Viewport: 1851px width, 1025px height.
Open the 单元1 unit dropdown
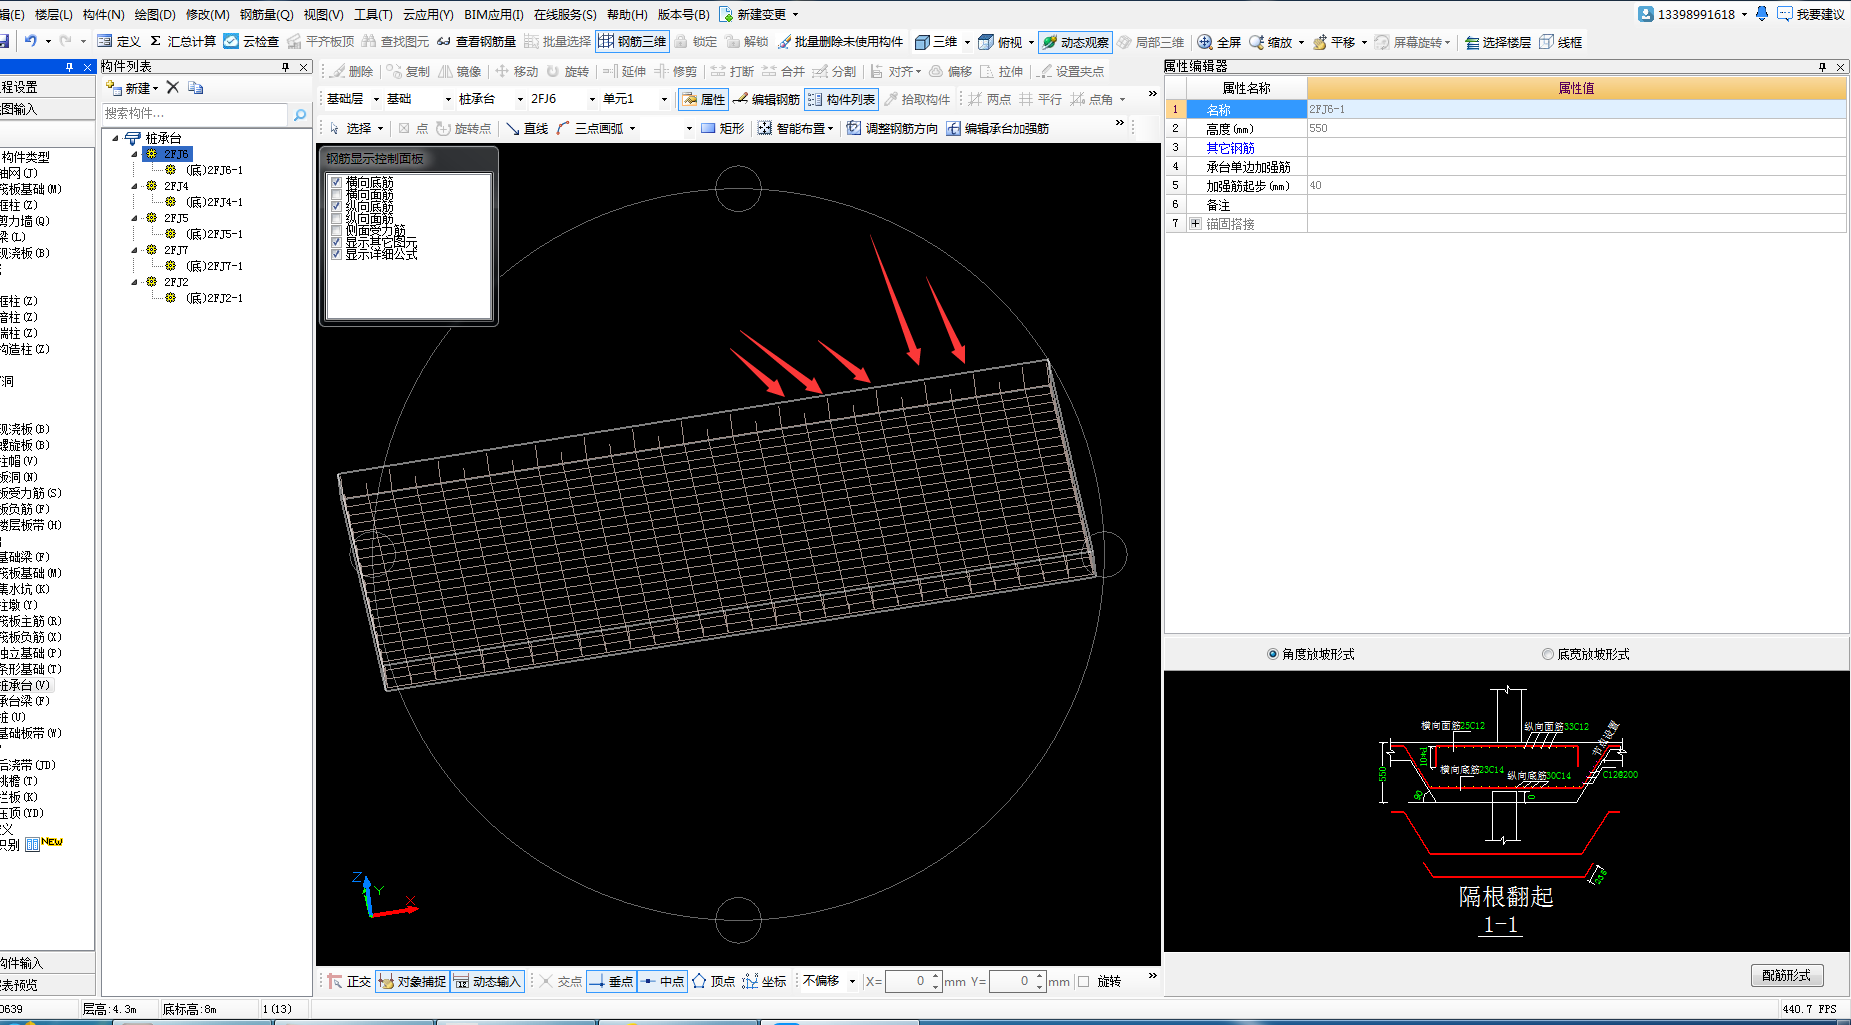tap(664, 99)
